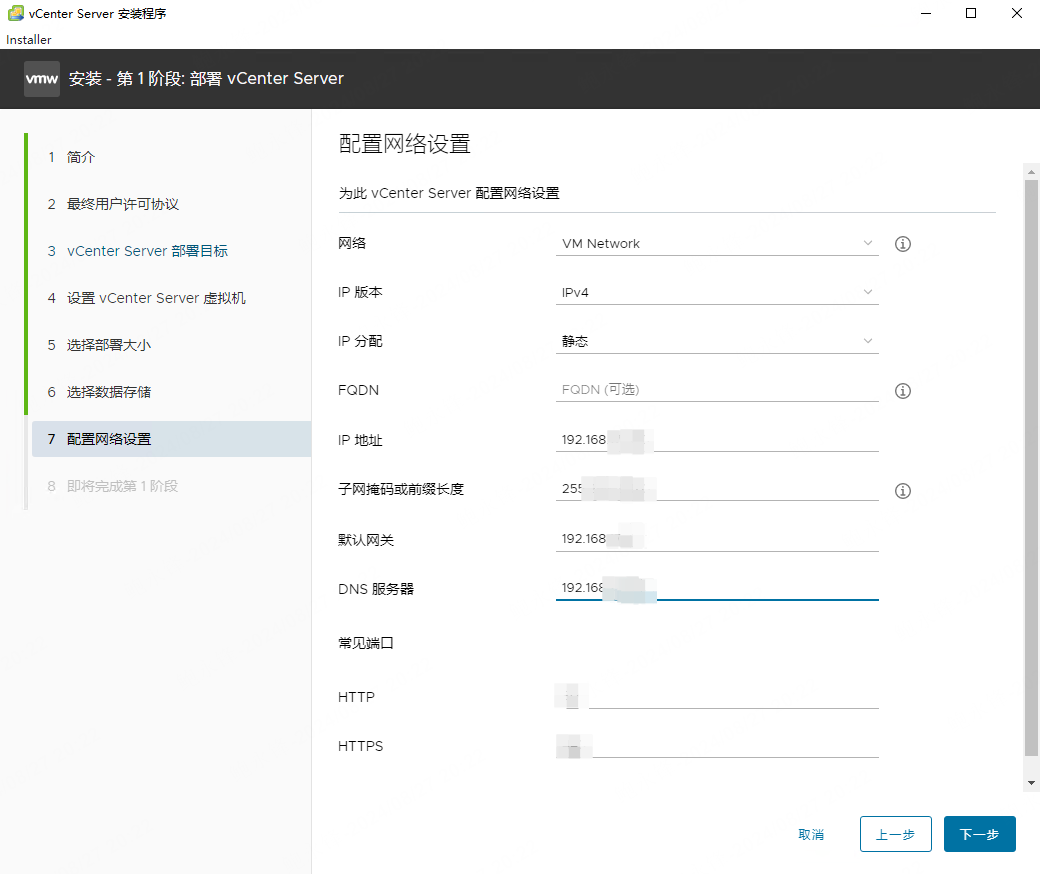Image resolution: width=1040 pixels, height=874 pixels.
Task: Click the 为此 vCenter Server 配置网络设置 description
Action: 449,193
